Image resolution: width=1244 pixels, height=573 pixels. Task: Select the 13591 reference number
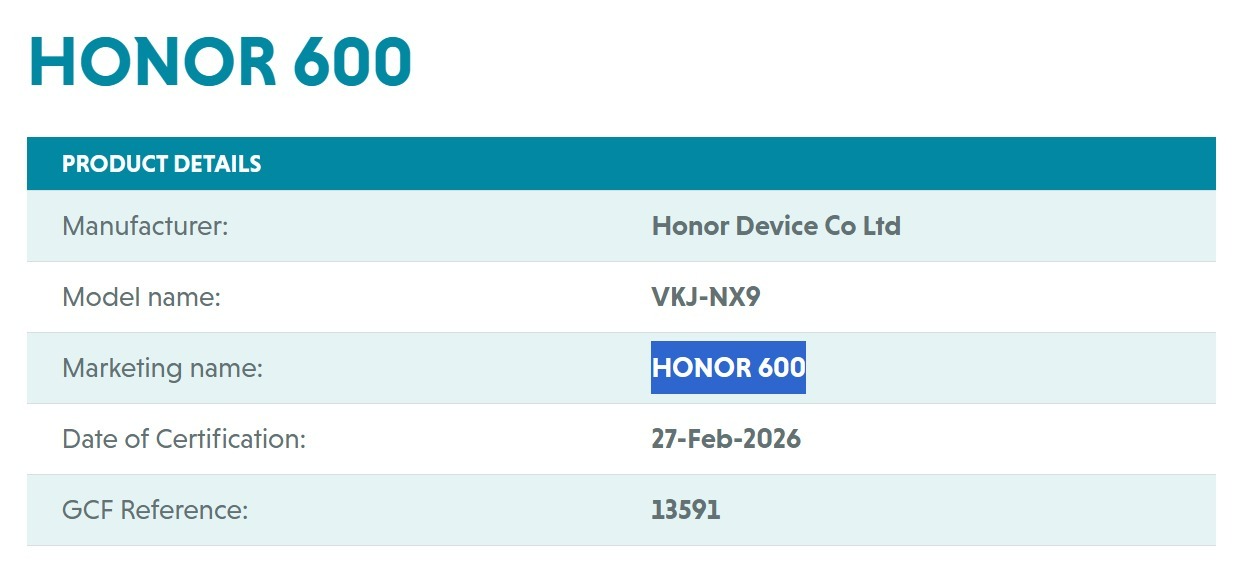(x=686, y=510)
